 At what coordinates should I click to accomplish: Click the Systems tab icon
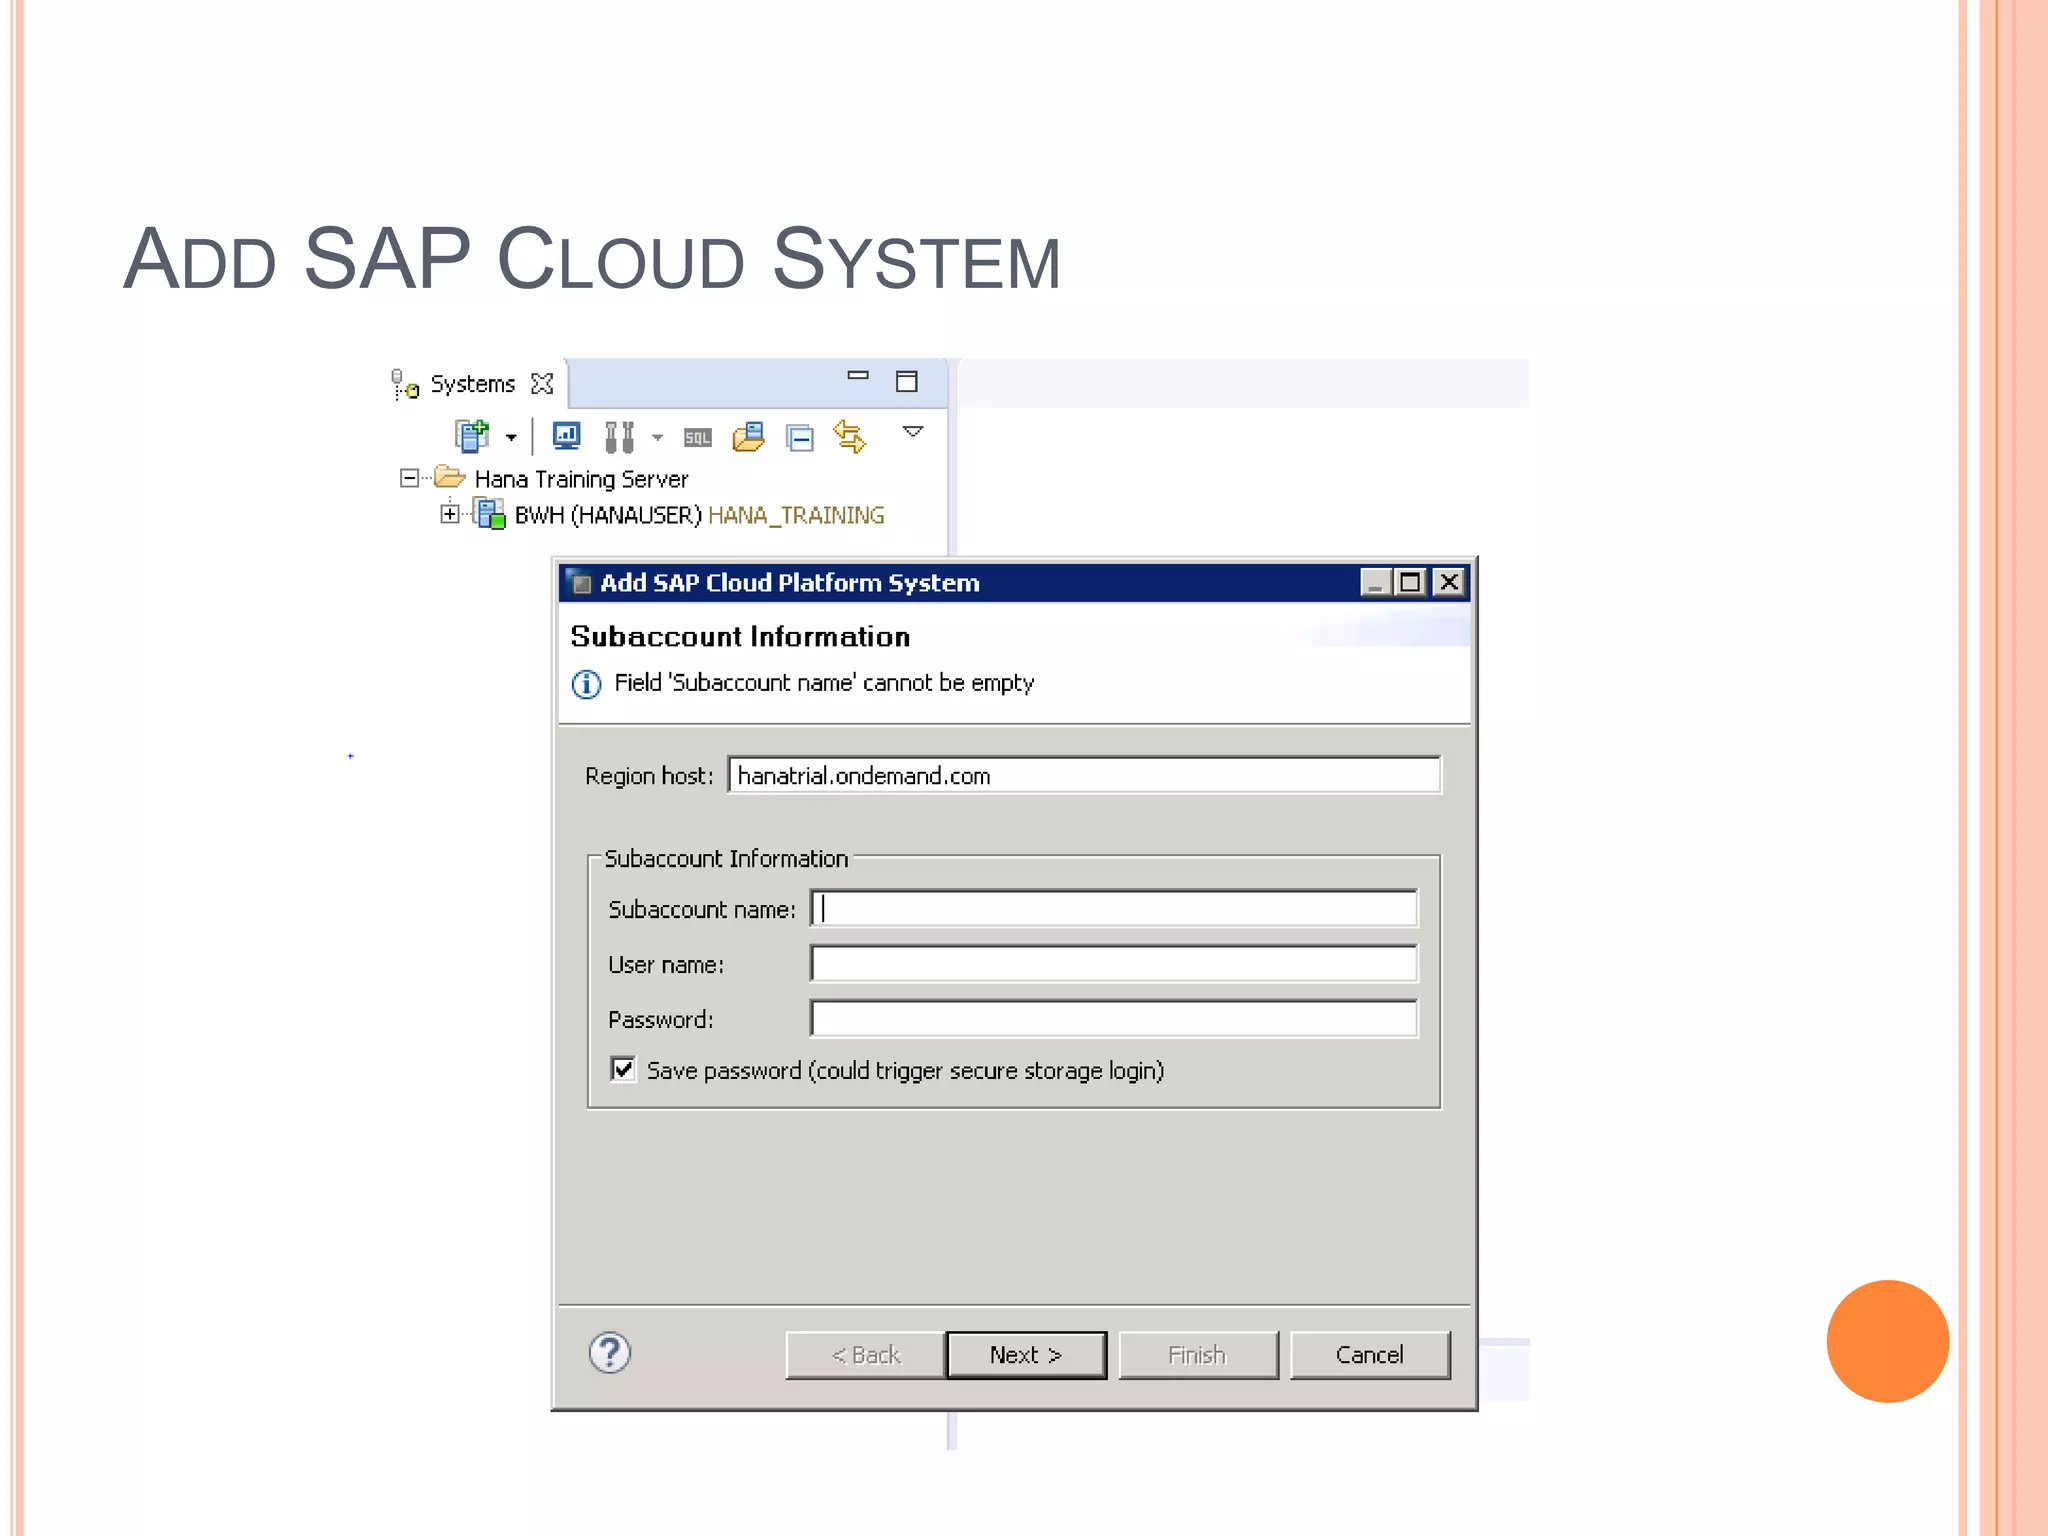405,384
